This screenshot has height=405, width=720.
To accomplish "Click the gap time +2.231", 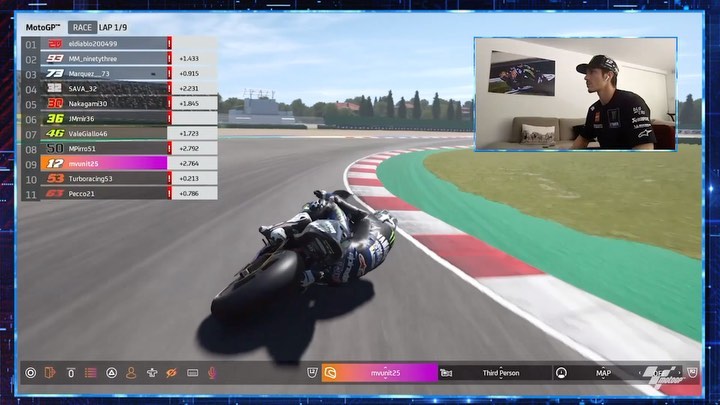I will tap(189, 89).
